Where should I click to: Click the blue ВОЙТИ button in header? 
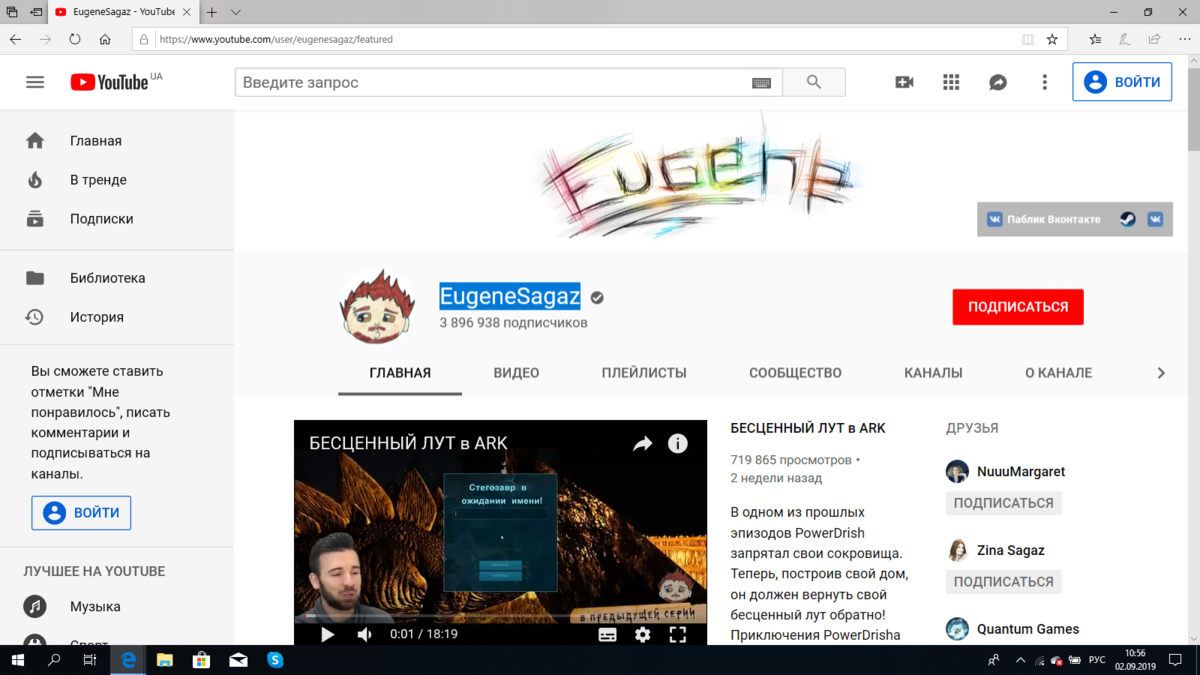(x=1122, y=82)
